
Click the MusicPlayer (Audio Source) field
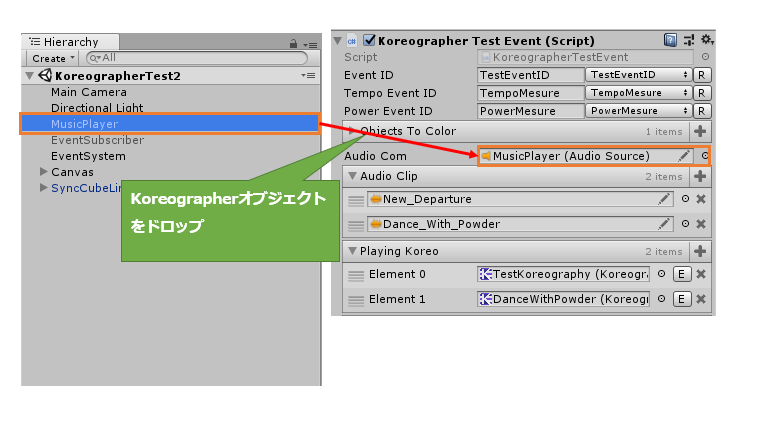coord(585,156)
